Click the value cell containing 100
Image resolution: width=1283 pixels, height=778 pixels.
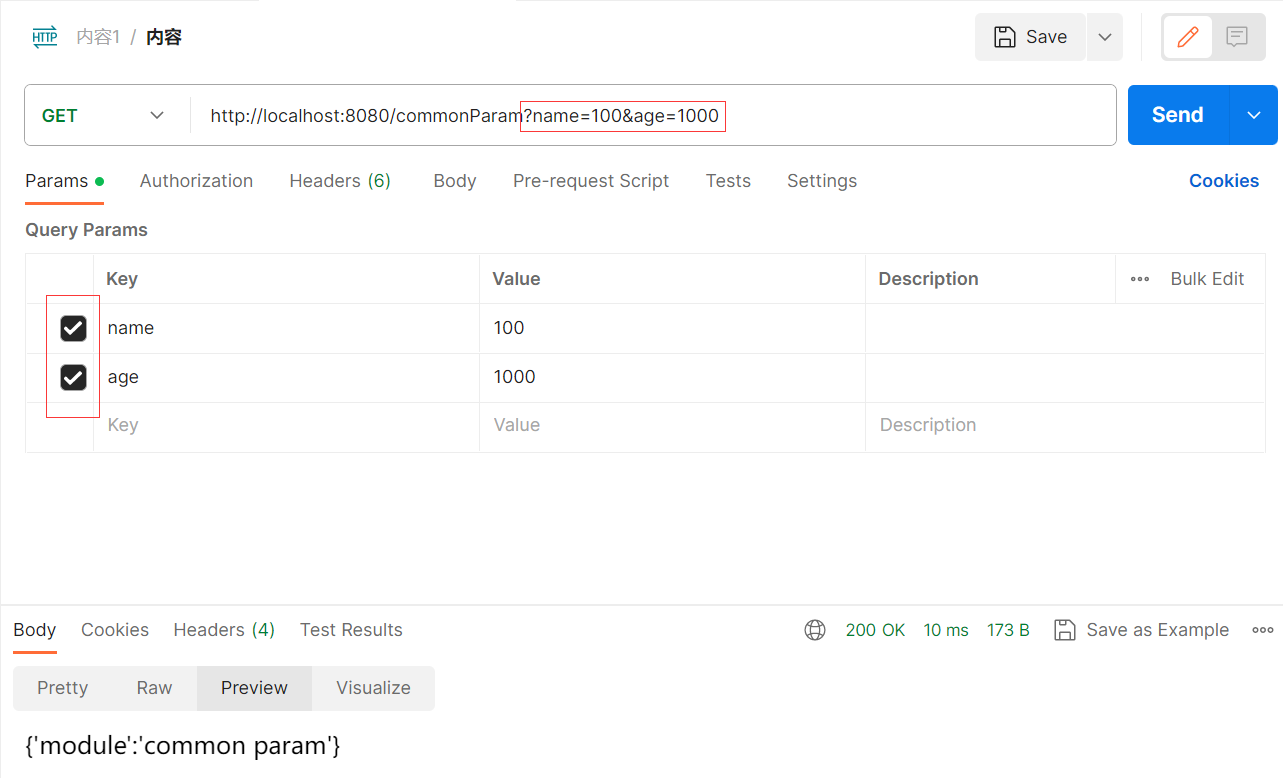672,328
